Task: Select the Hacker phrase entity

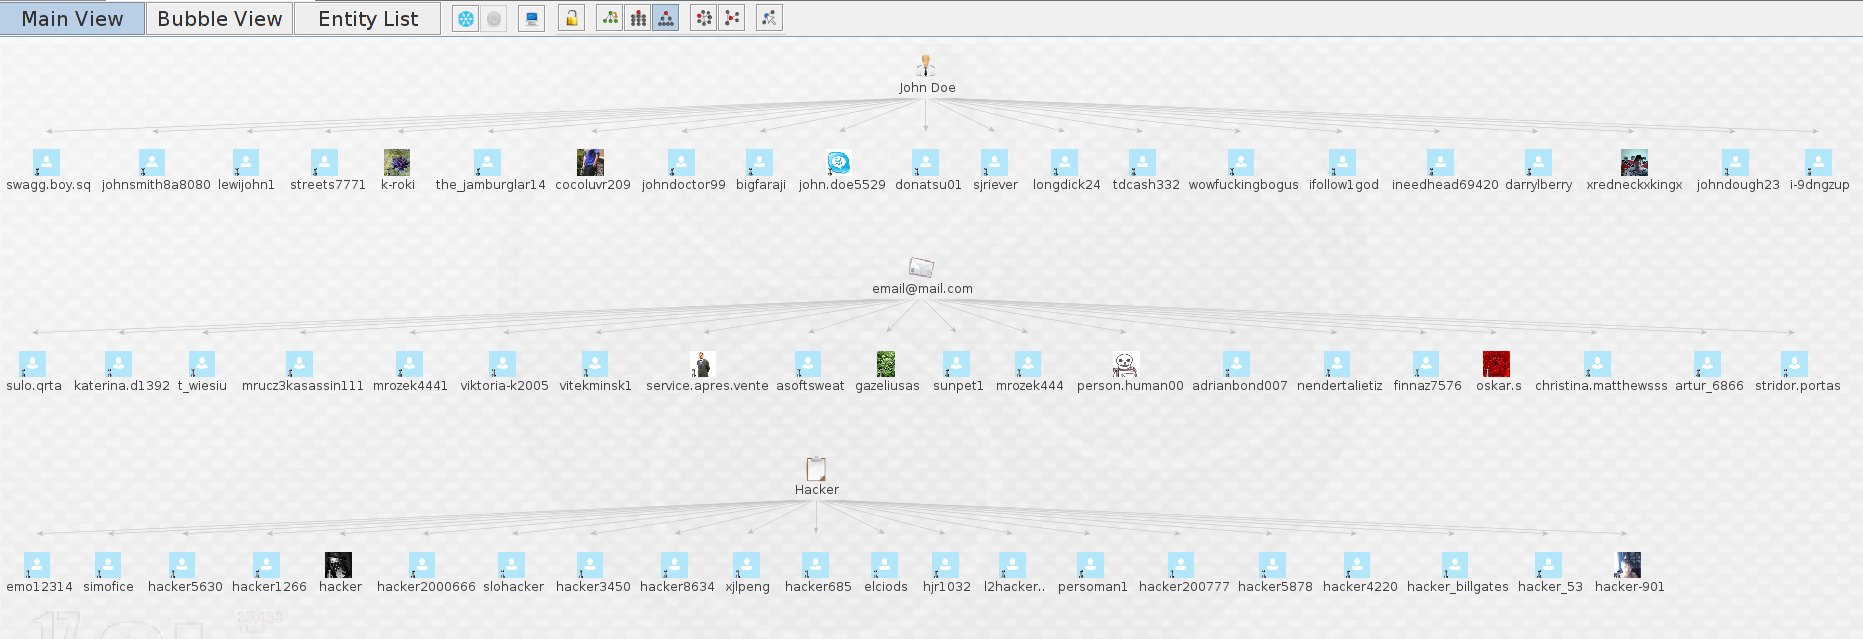Action: [x=816, y=469]
